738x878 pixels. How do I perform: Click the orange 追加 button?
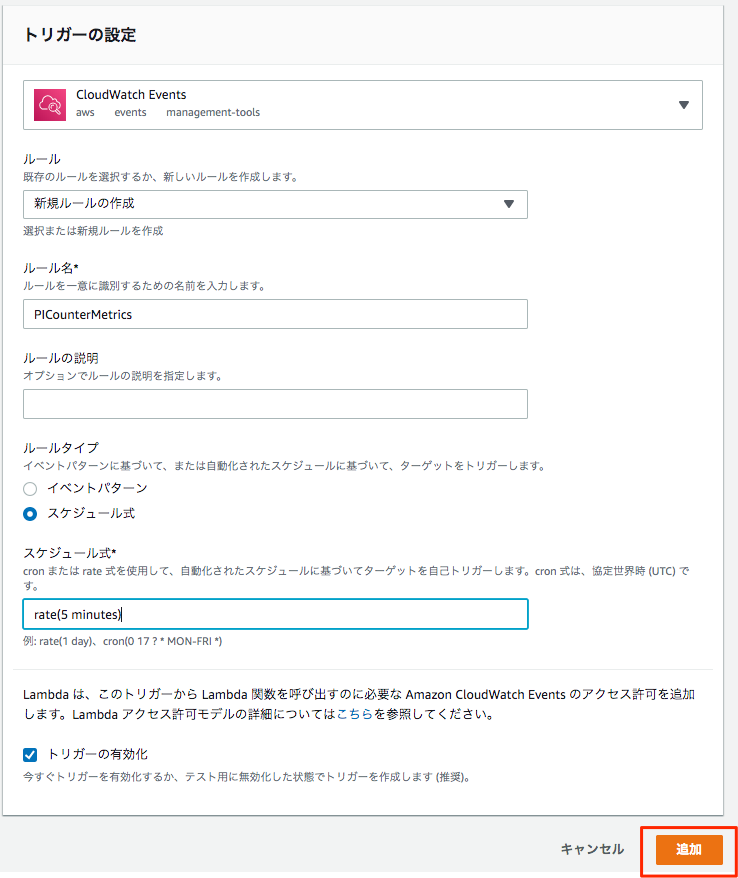(x=689, y=849)
